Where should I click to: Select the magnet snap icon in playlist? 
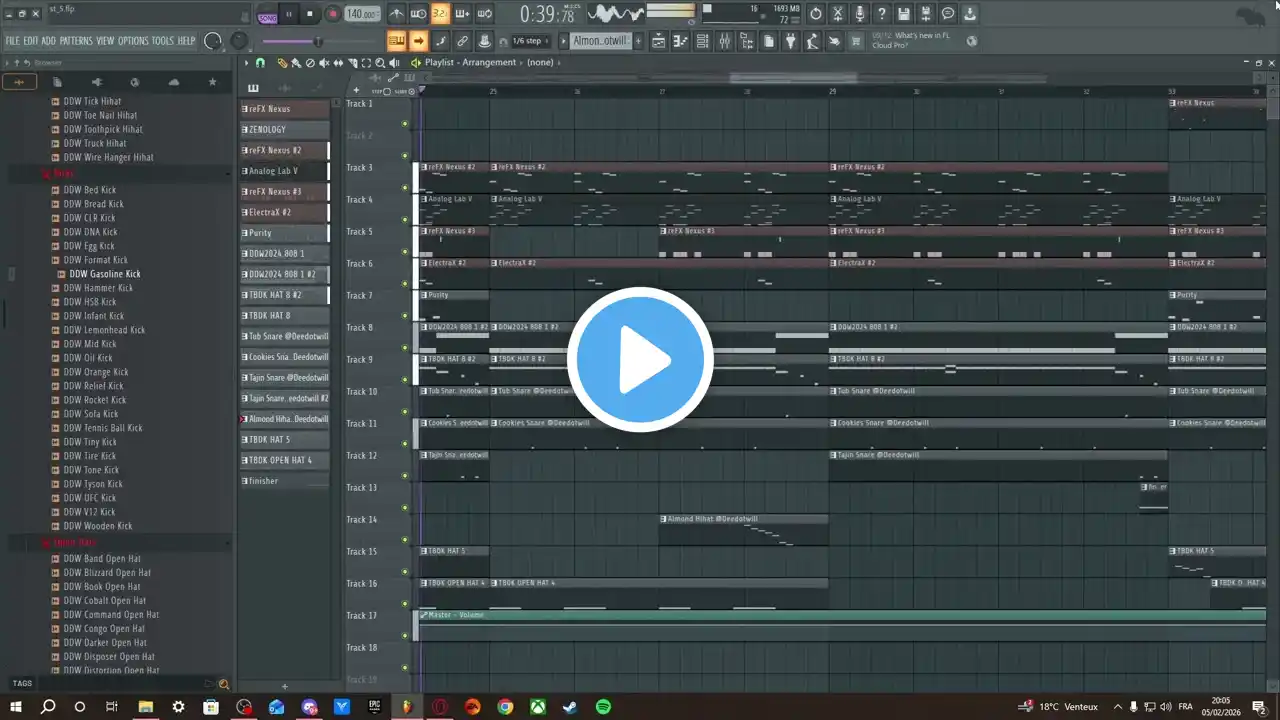[260, 63]
